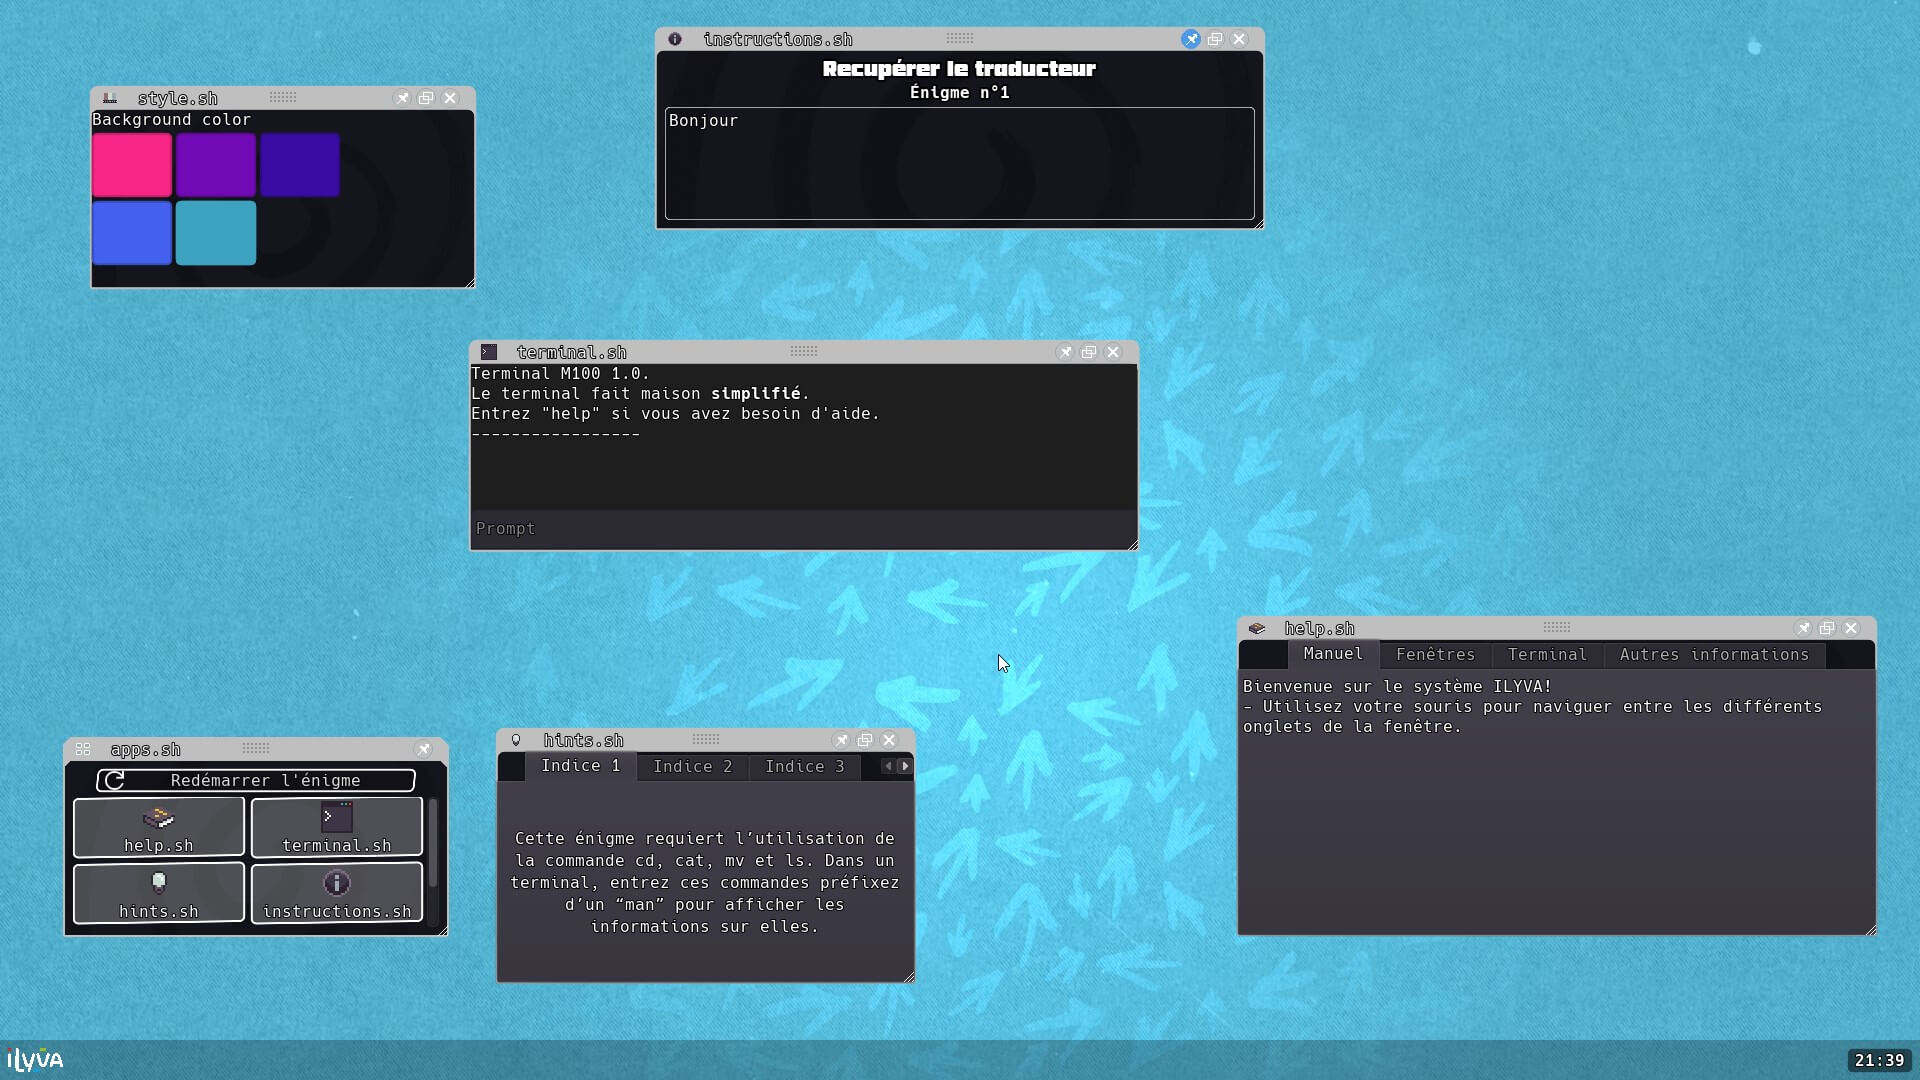Viewport: 1920px width, 1080px height.
Task: Switch to the Manuel tab in help.sh
Action: tap(1333, 654)
